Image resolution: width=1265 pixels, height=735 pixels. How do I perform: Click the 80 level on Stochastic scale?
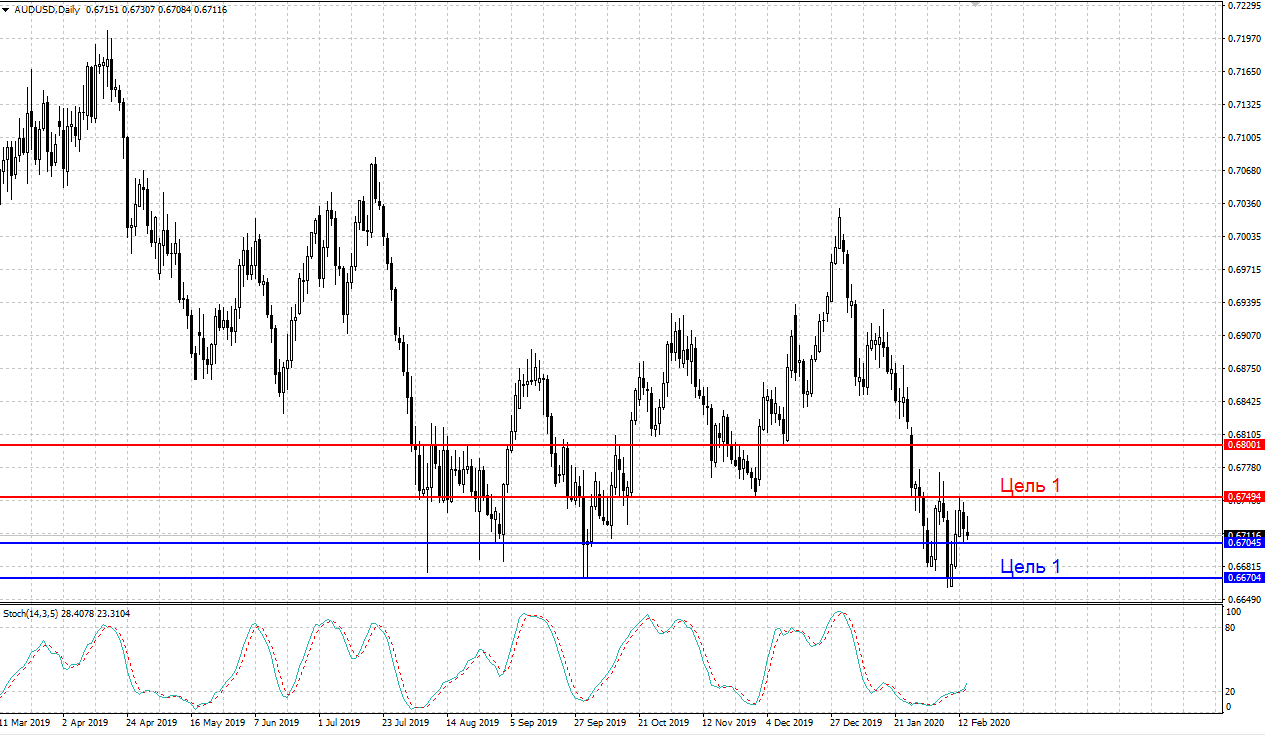(1231, 628)
